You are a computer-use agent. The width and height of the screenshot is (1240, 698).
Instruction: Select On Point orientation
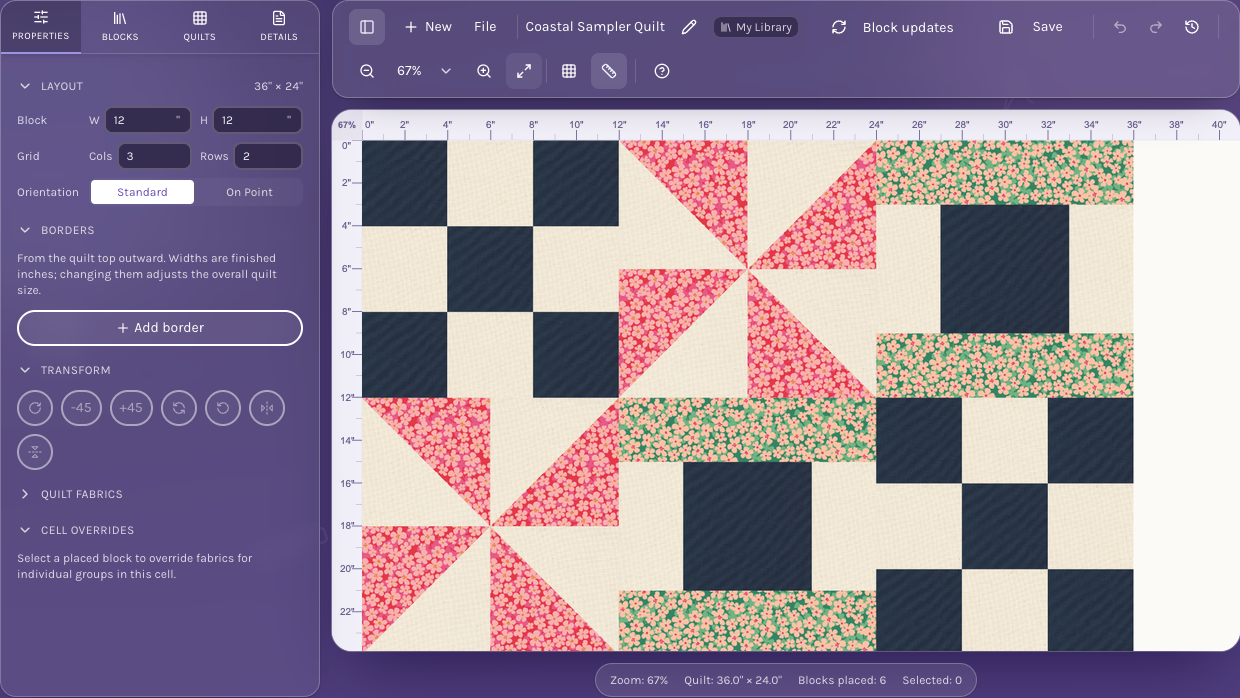point(249,192)
